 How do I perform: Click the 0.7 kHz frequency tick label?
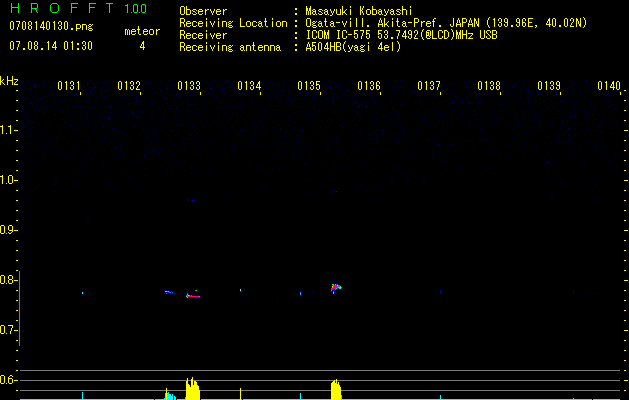(x=7, y=330)
